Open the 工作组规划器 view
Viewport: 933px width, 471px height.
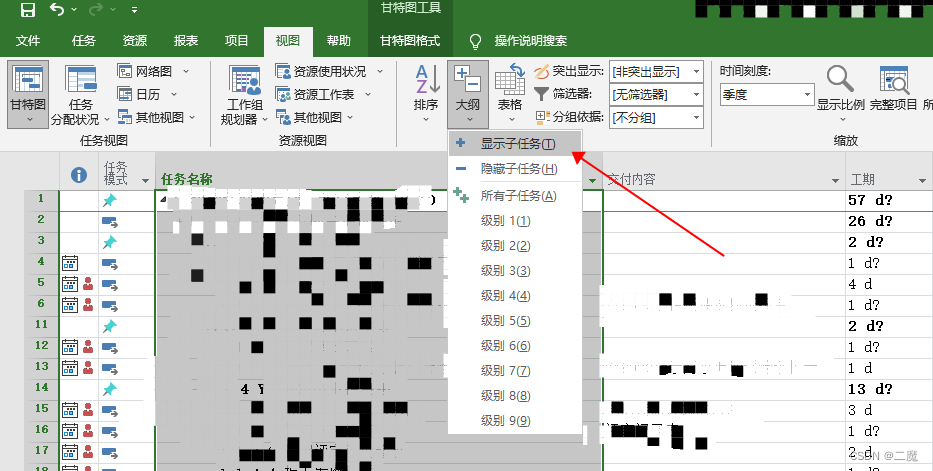244,95
